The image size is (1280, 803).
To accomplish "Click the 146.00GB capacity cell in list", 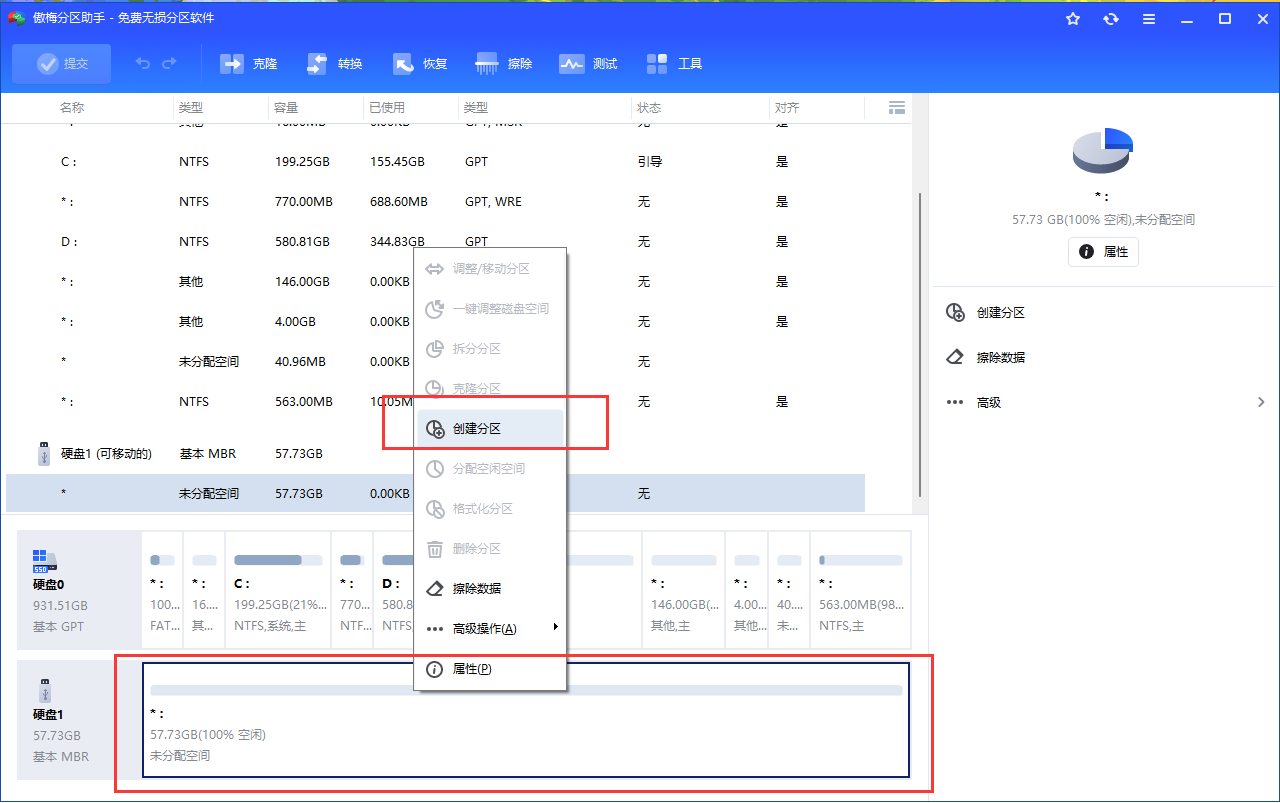I will [302, 282].
